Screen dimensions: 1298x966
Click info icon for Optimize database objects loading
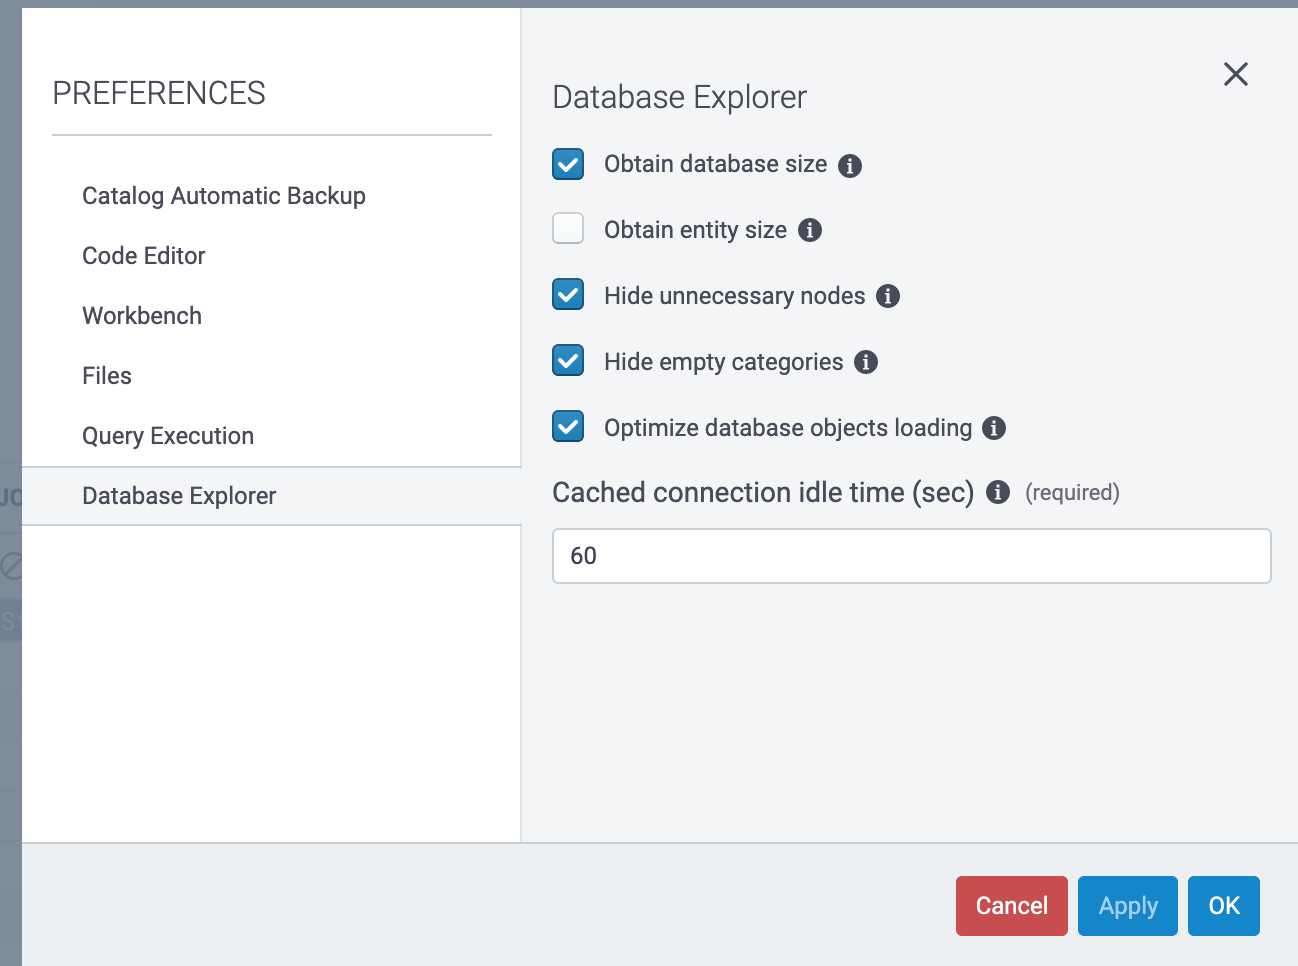click(x=994, y=428)
